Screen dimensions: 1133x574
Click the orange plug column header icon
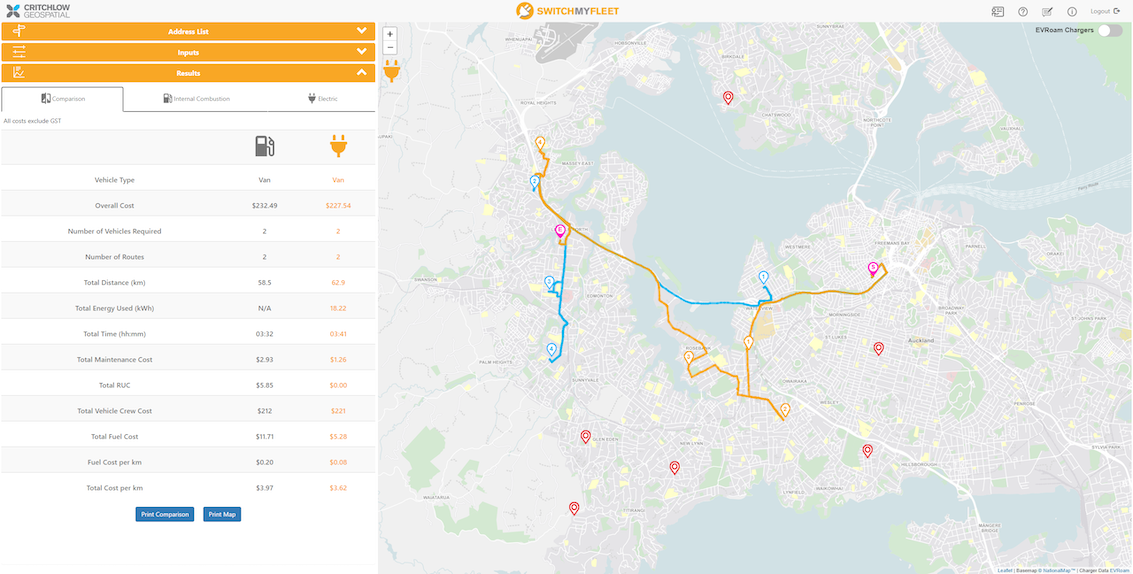click(338, 146)
